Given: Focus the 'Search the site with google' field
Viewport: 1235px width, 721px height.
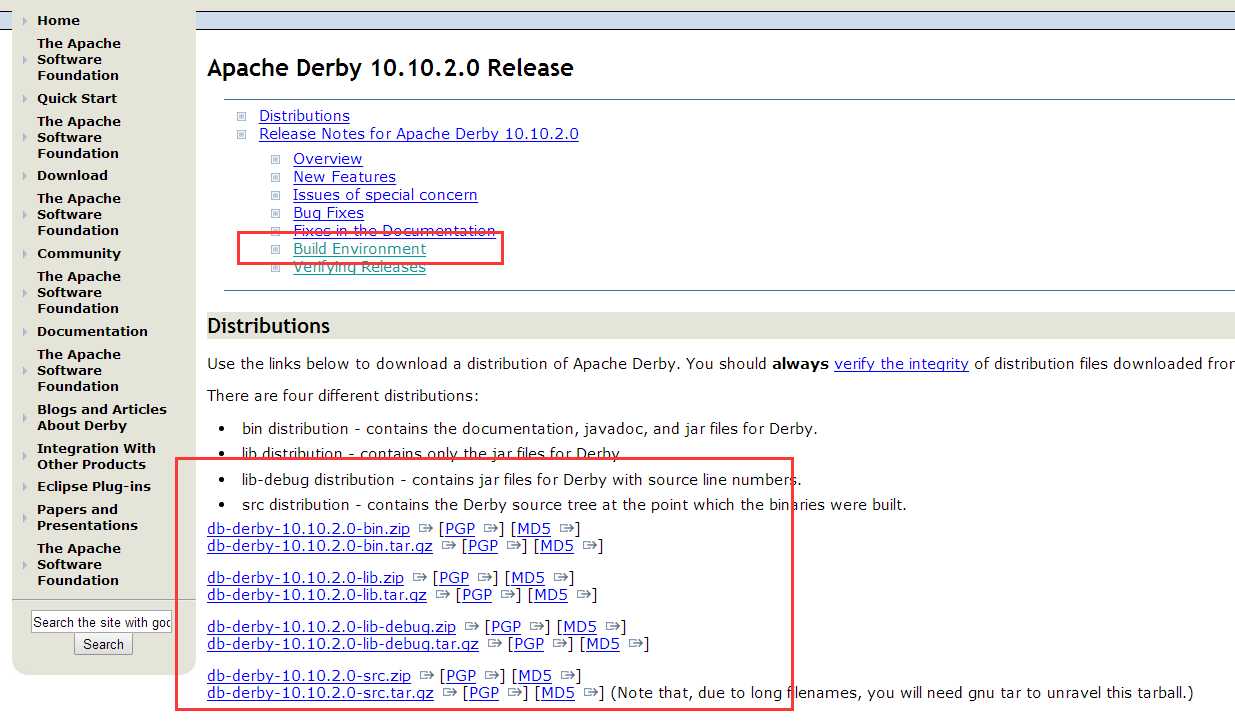Looking at the screenshot, I should click(x=101, y=622).
